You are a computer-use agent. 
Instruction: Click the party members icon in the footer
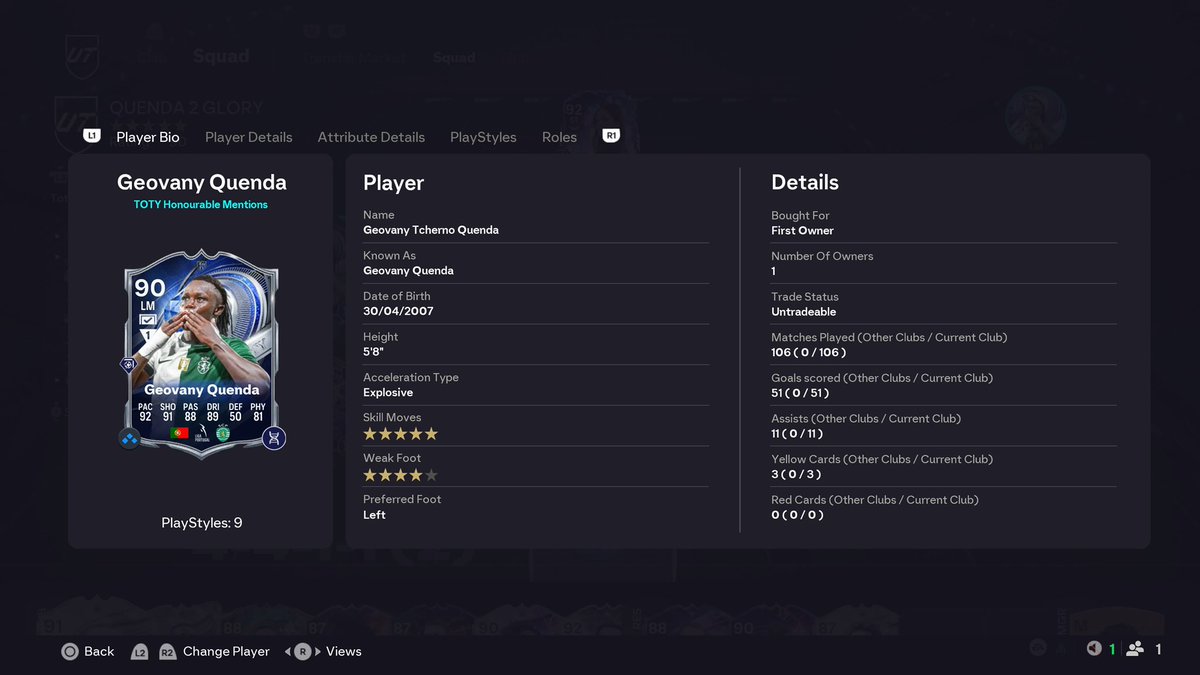(1135, 649)
